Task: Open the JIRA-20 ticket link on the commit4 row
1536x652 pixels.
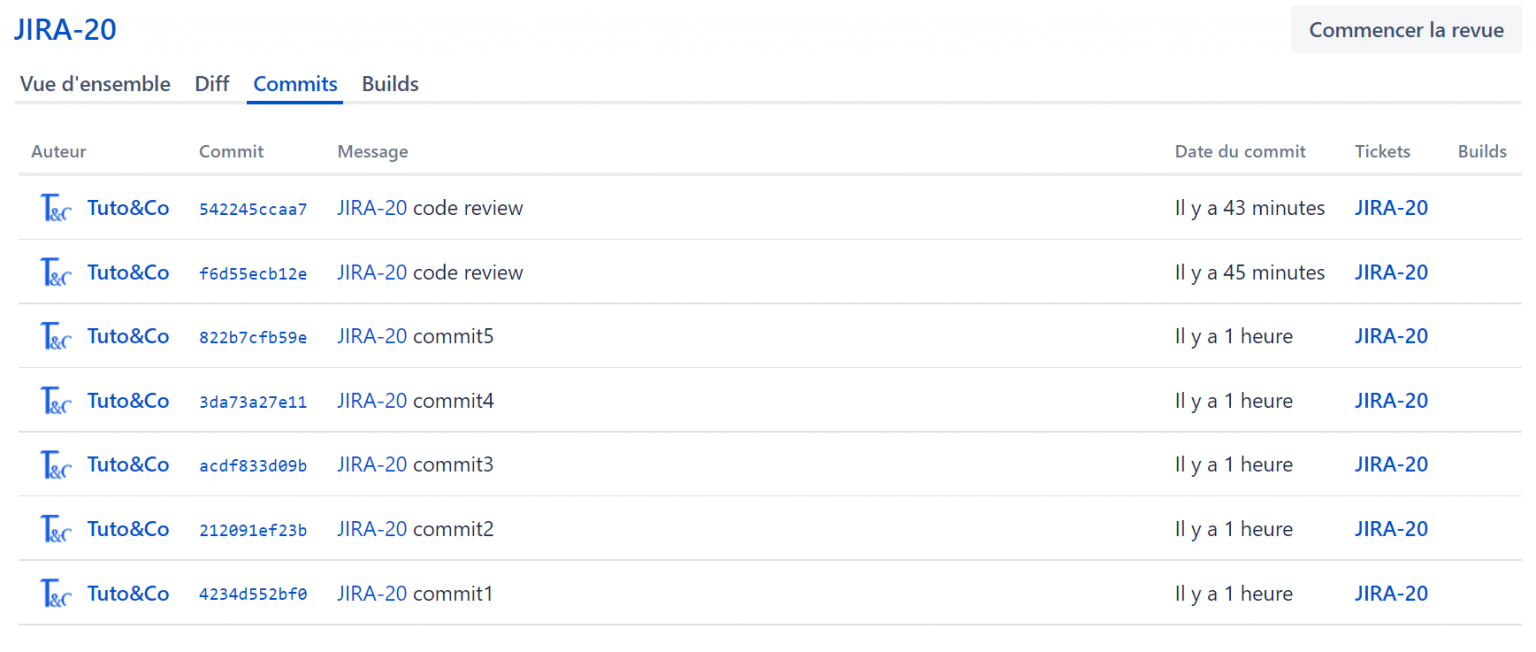Action: pyautogui.click(x=1391, y=400)
